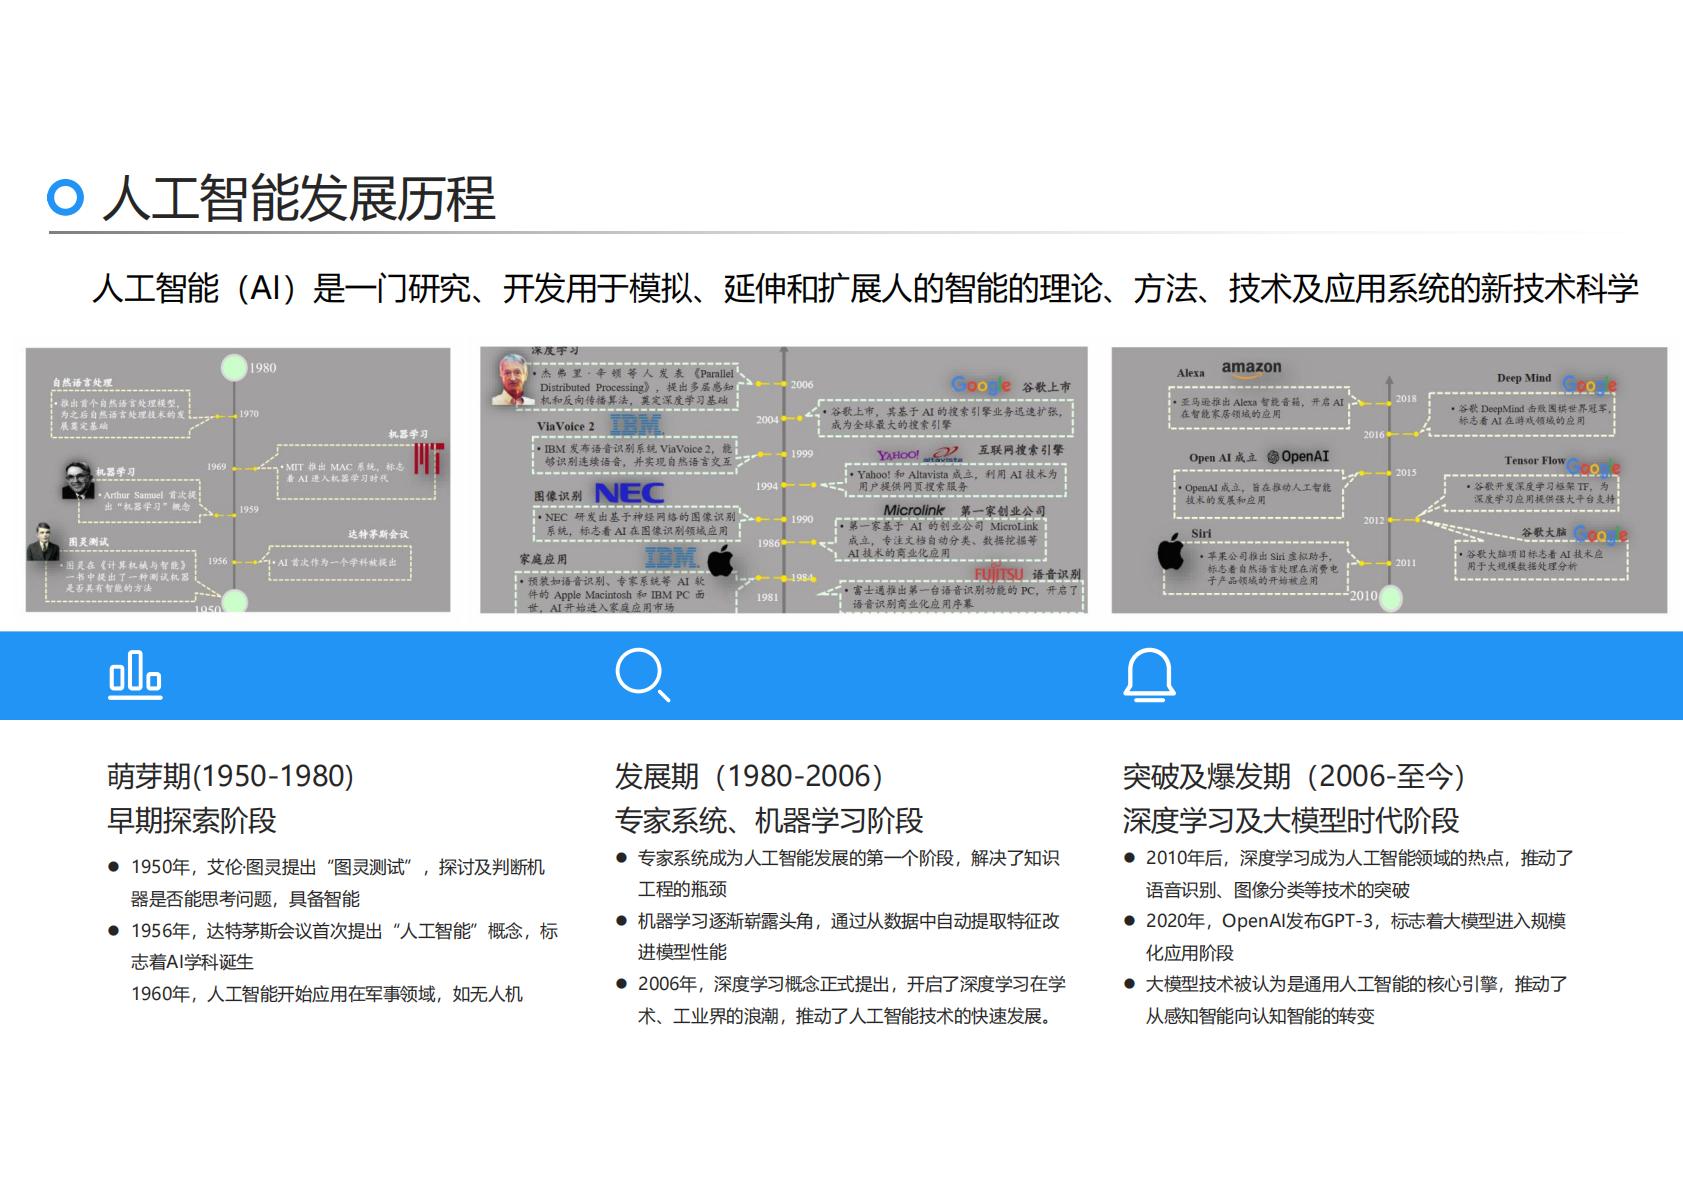The height and width of the screenshot is (1190, 1683).
Task: Click the Google logo near 谷歌上市
Action: [982, 382]
